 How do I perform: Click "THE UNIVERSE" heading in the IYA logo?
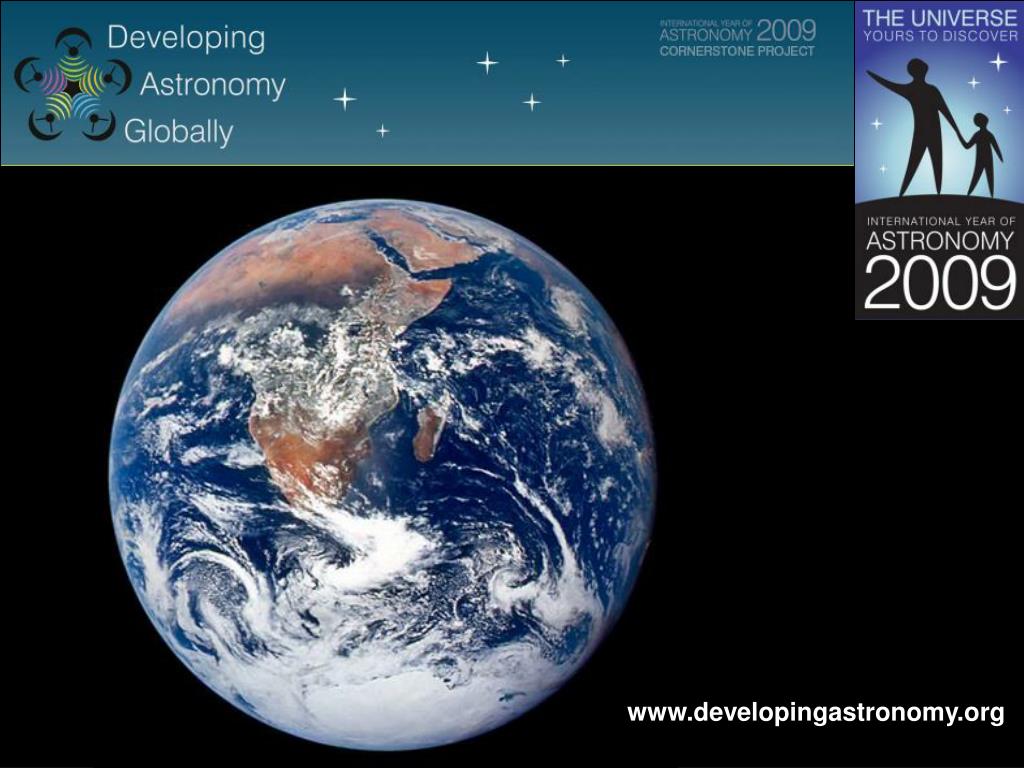(x=940, y=17)
